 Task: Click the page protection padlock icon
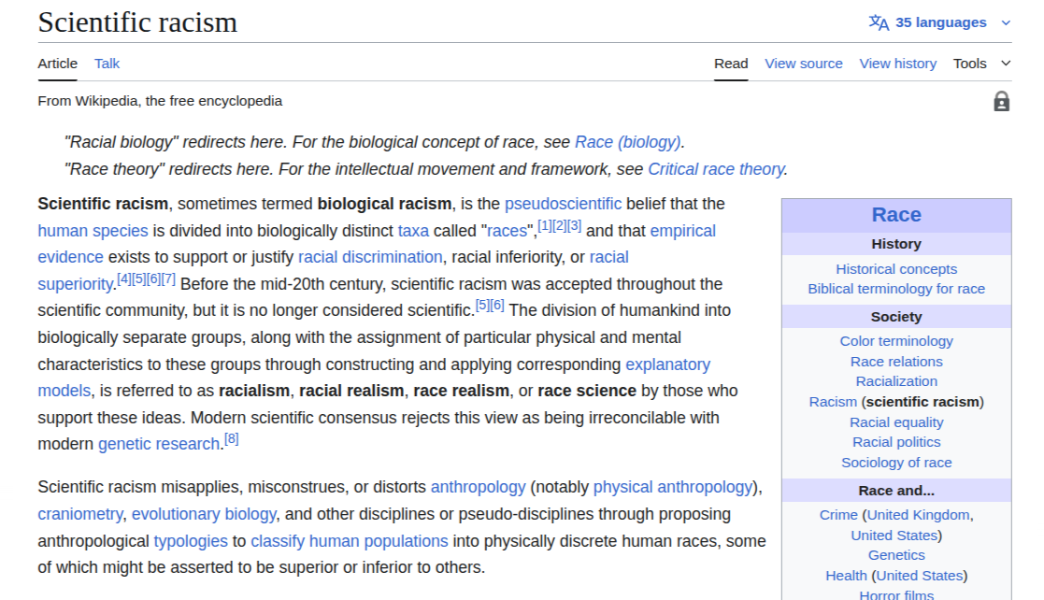(x=1001, y=101)
